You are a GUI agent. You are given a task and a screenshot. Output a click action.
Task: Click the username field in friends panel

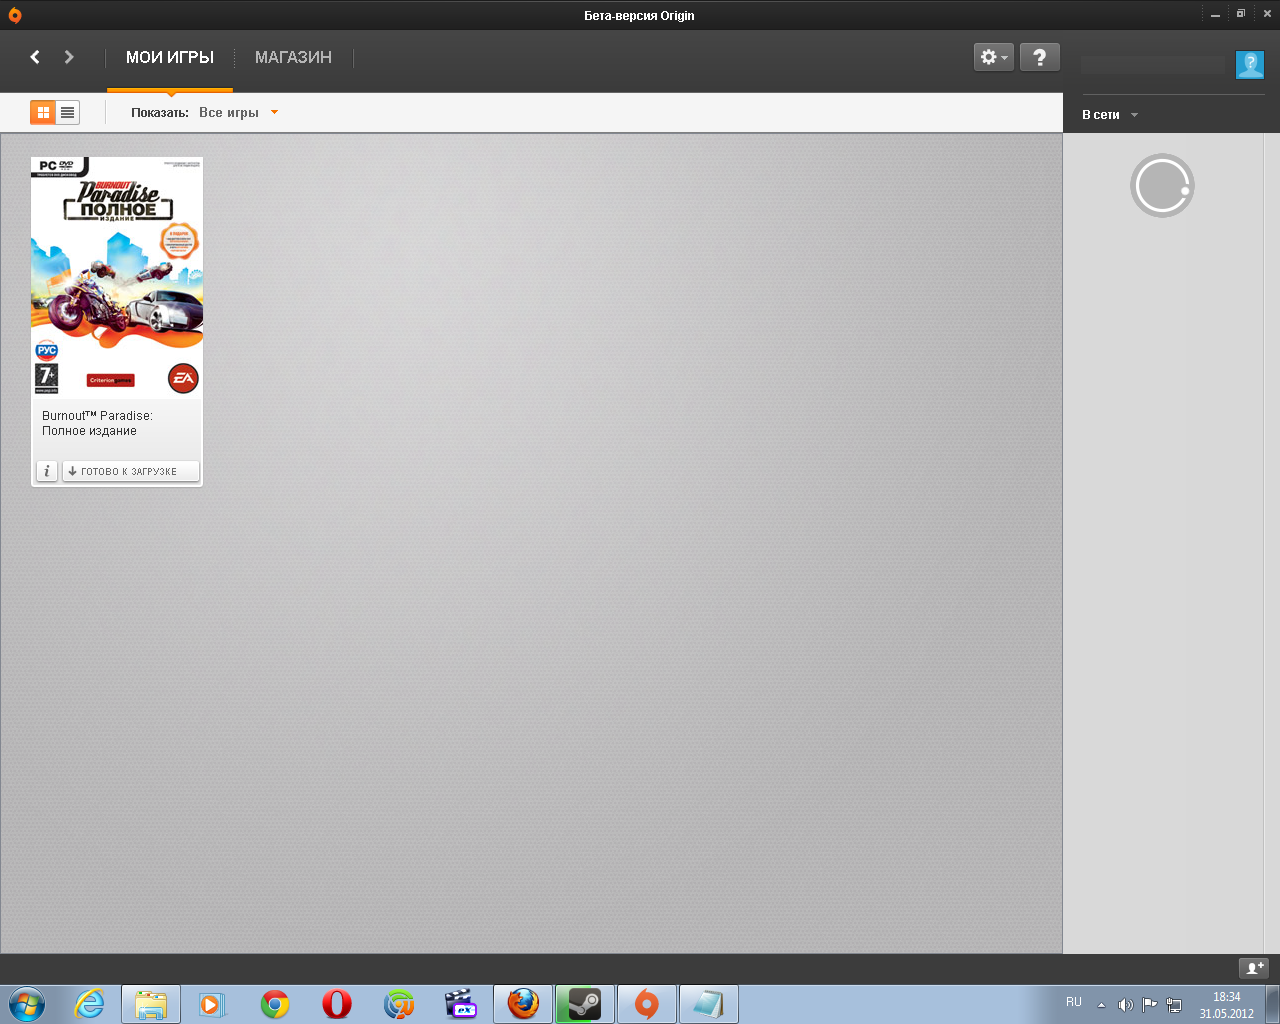click(x=1153, y=65)
